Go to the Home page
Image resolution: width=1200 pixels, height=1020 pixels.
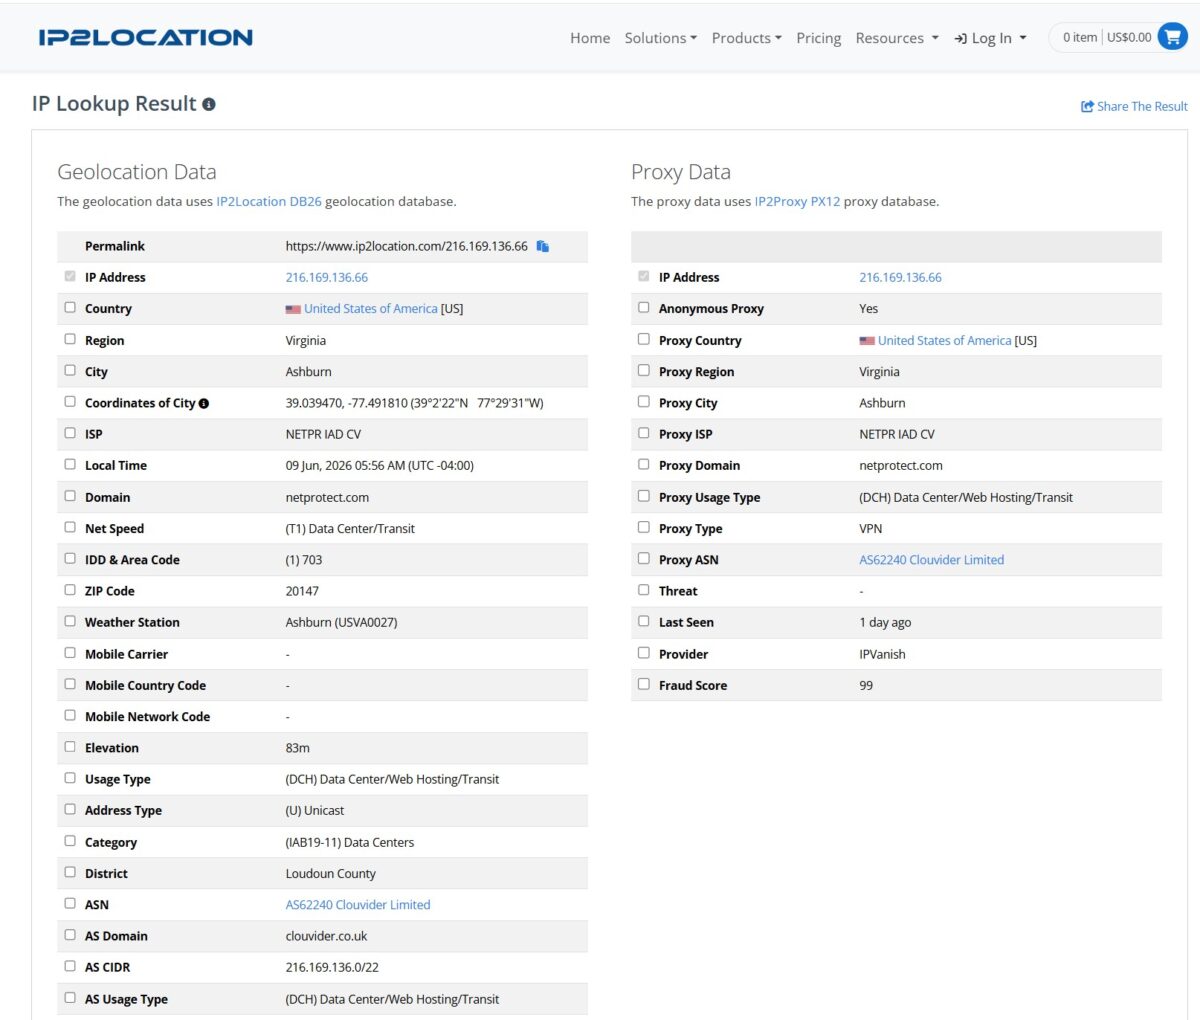(590, 38)
